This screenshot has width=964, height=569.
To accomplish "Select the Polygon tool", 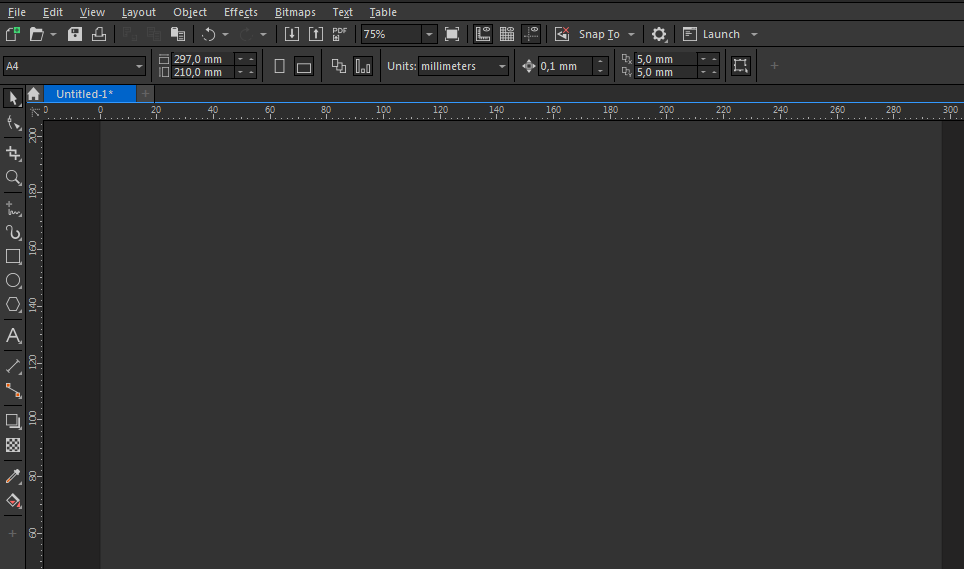I will point(13,305).
